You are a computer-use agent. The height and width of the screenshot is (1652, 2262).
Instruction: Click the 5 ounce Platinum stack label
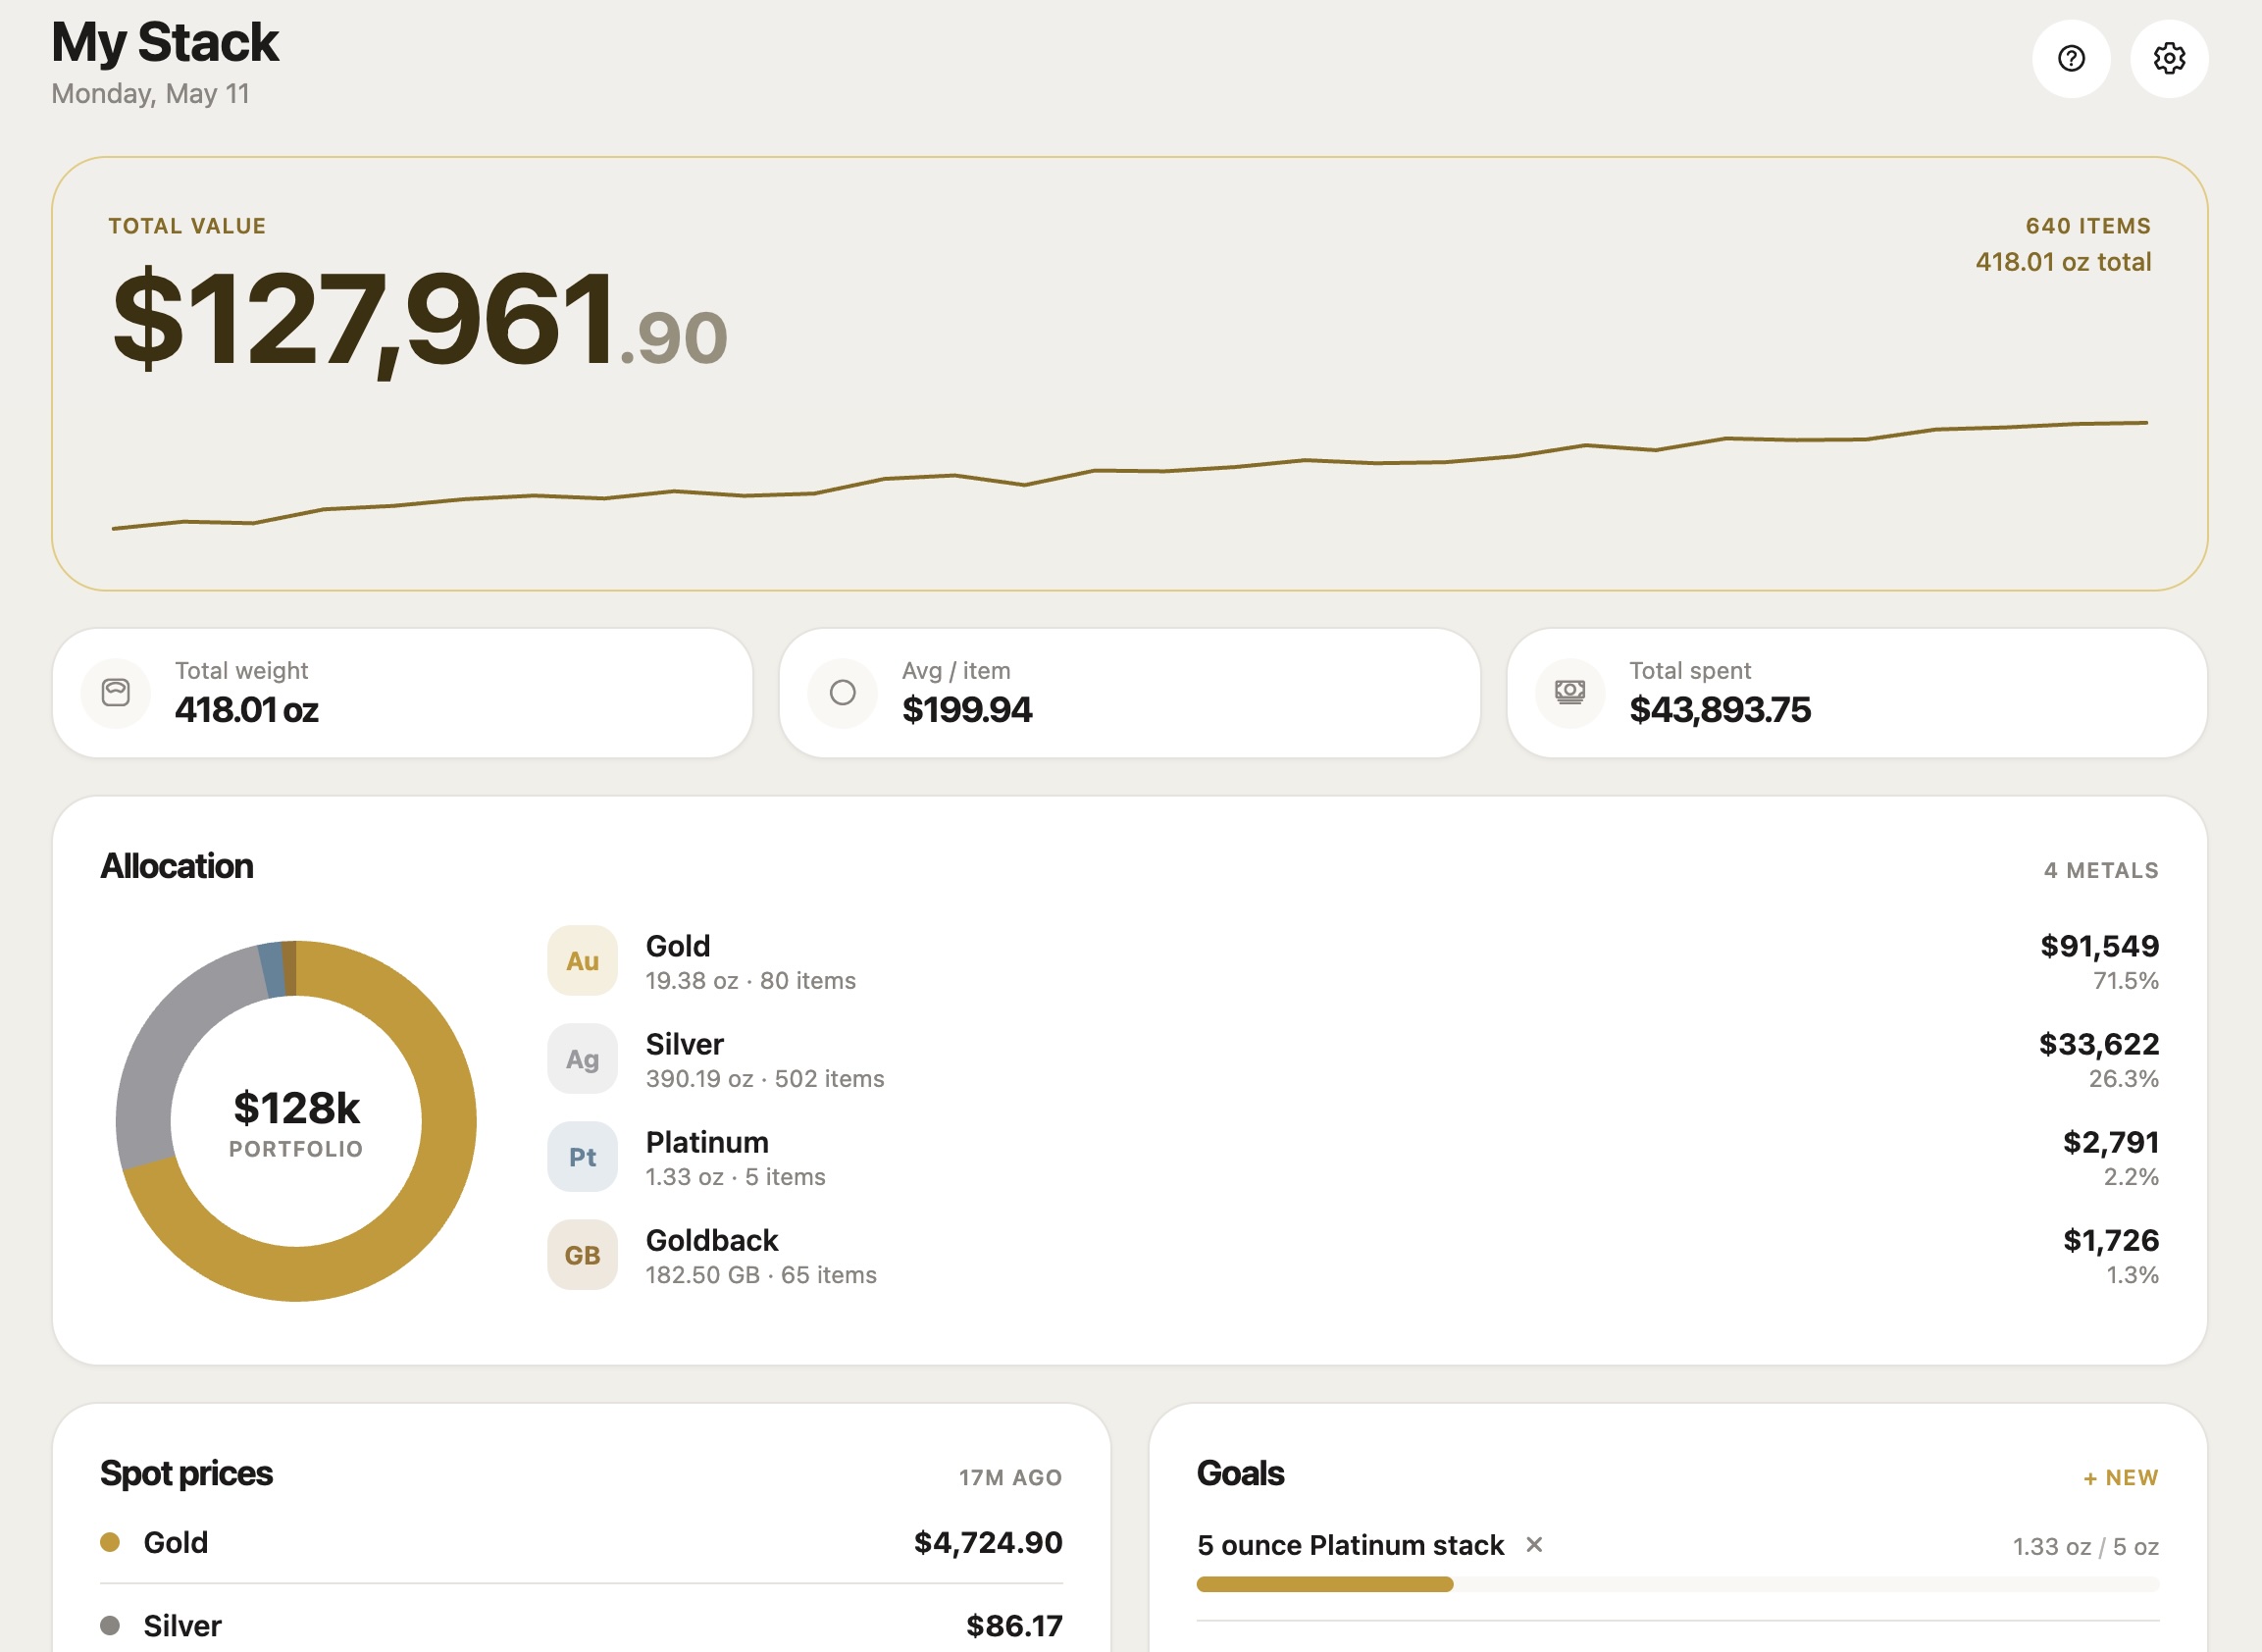[x=1350, y=1545]
